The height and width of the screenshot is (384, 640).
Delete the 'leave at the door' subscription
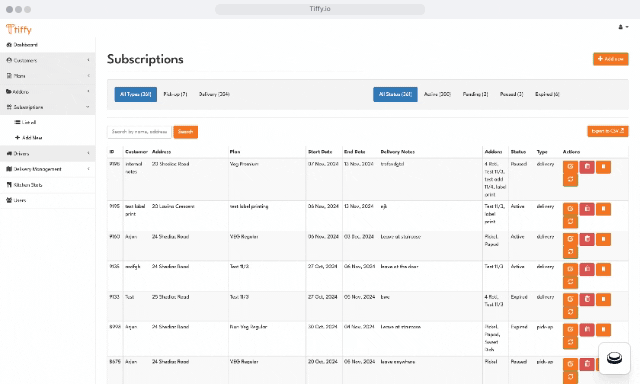(587, 269)
